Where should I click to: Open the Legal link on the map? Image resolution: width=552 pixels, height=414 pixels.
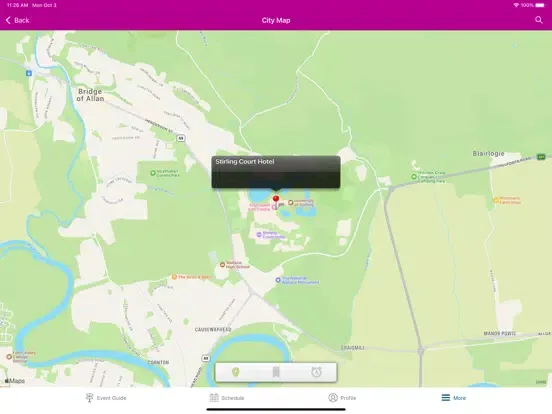541,382
